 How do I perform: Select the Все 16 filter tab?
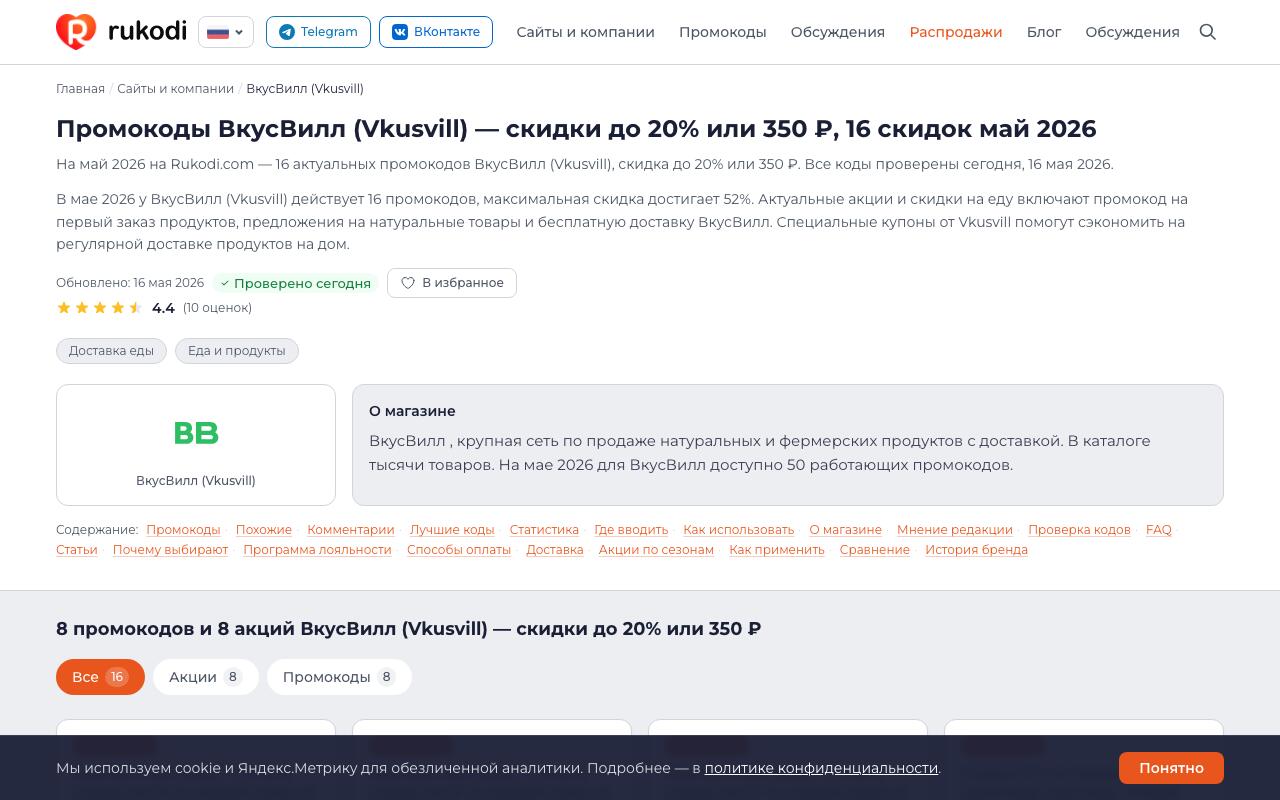100,677
